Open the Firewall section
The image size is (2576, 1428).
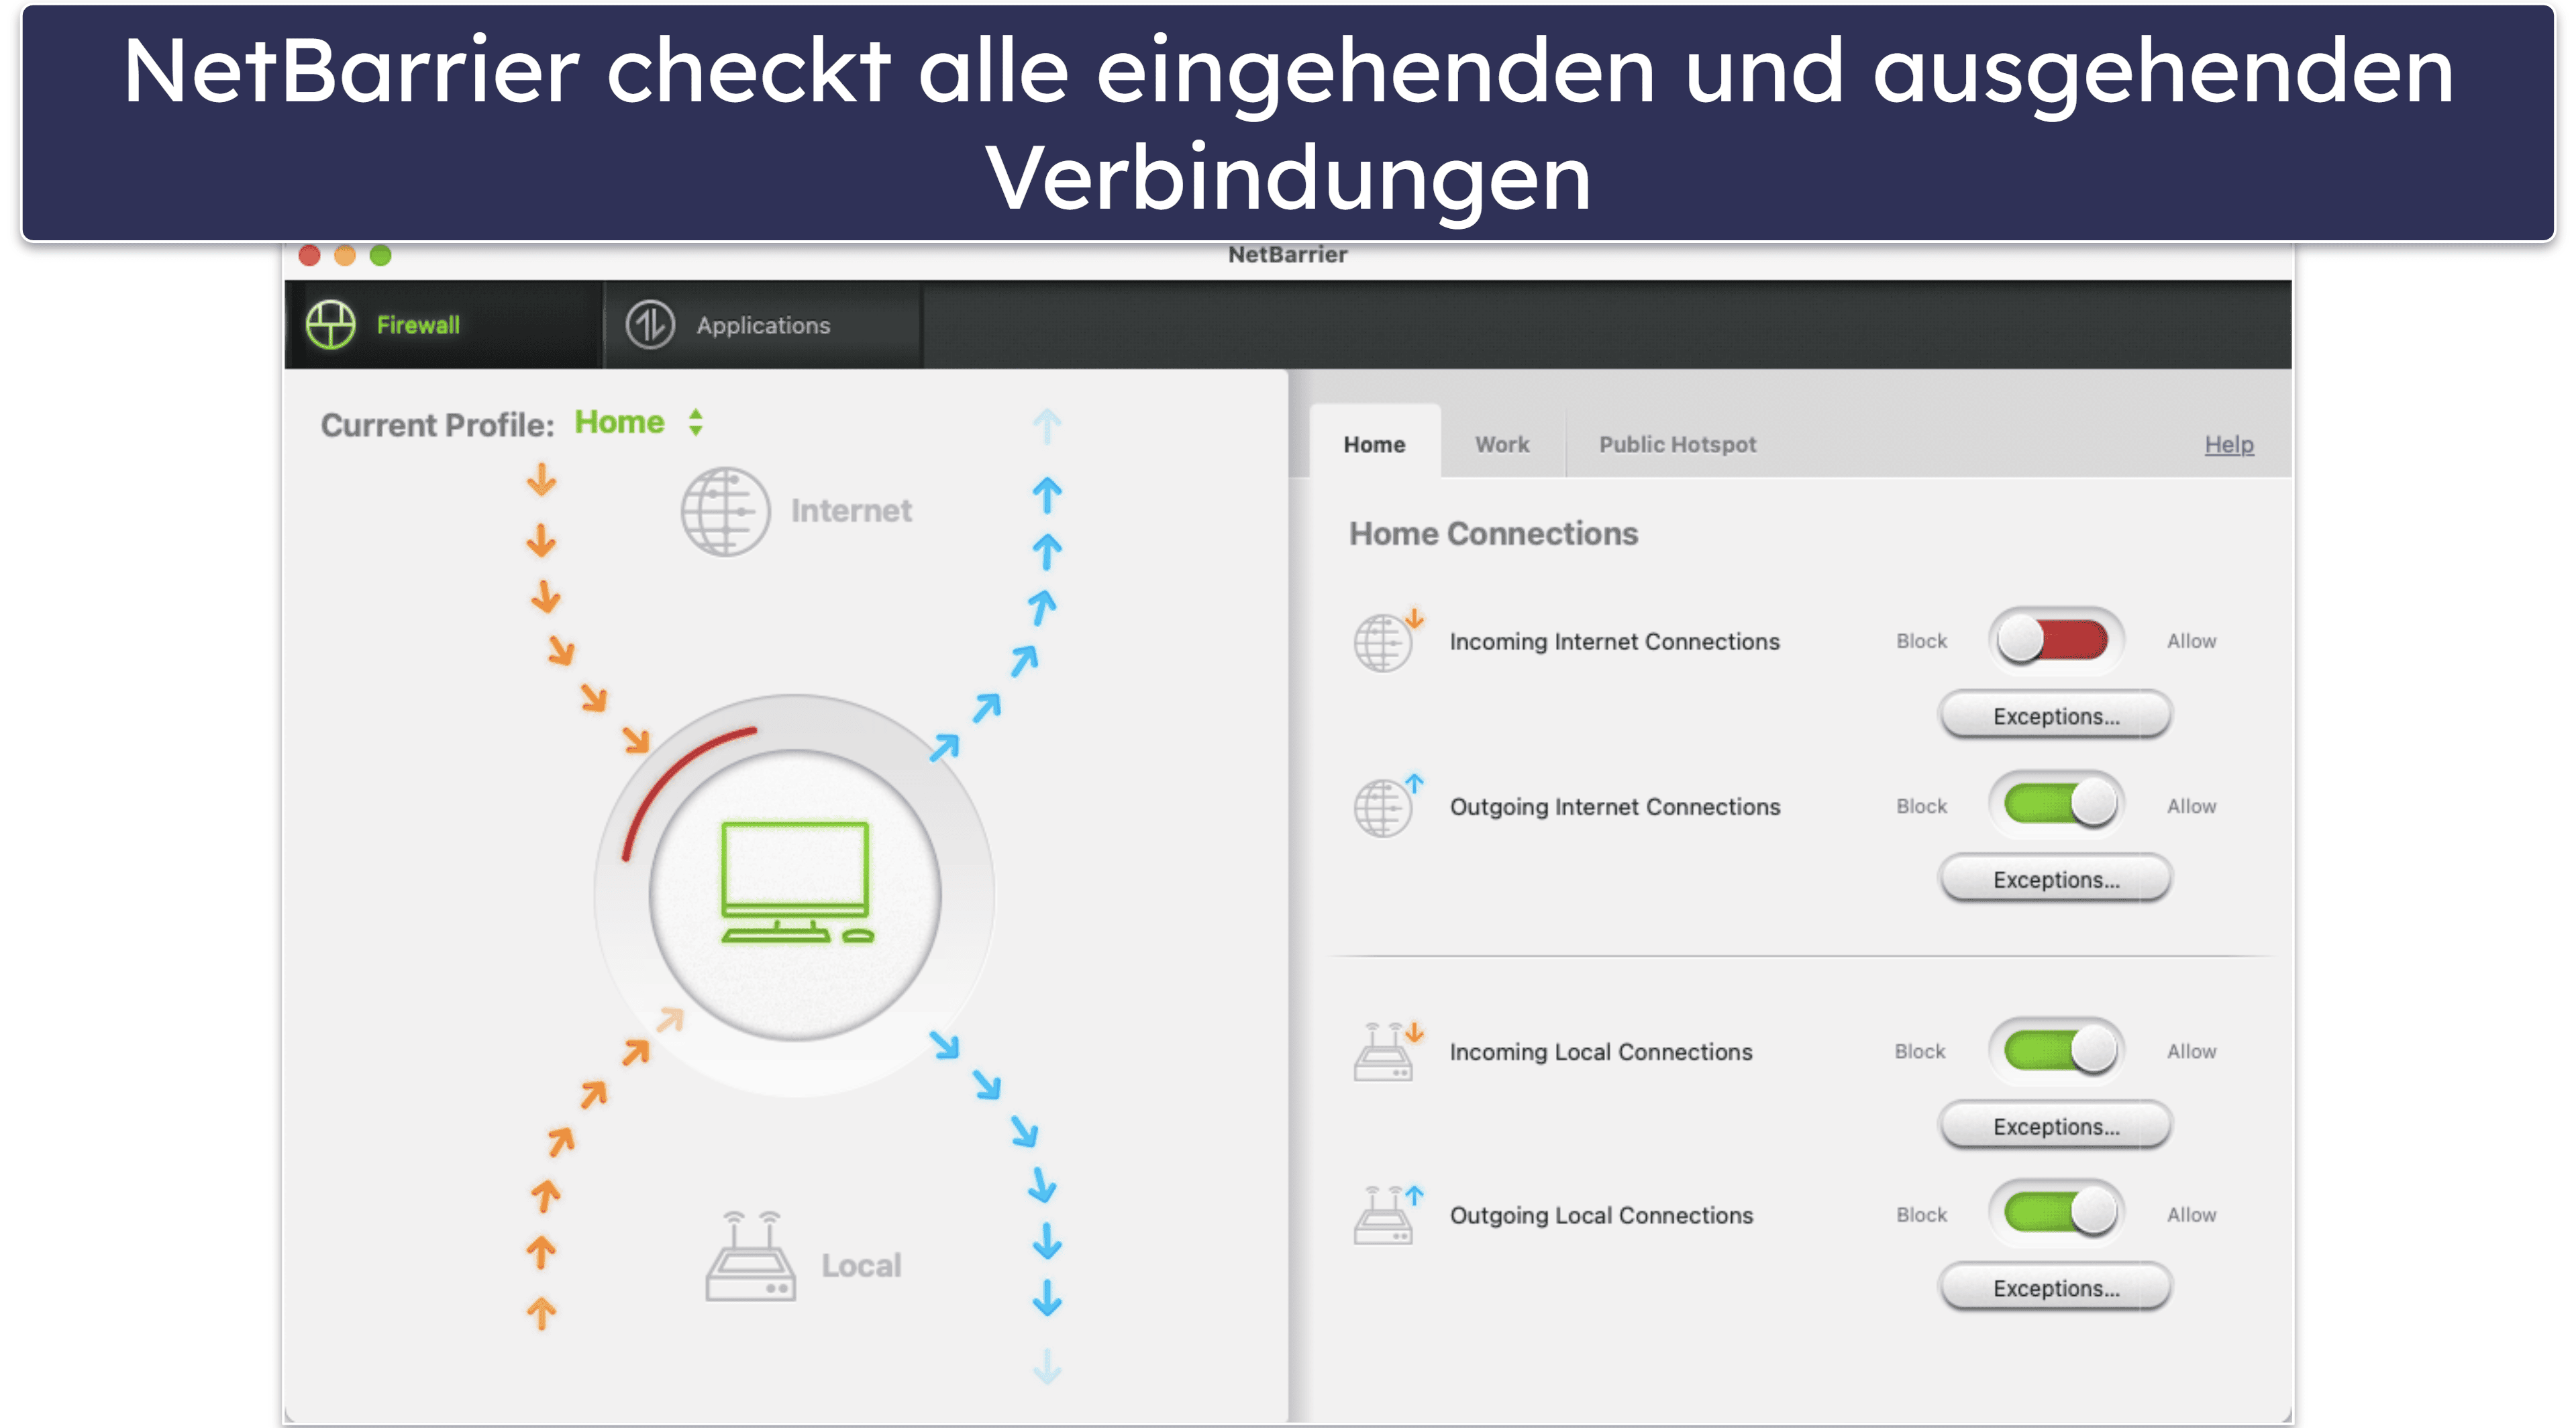[x=443, y=325]
